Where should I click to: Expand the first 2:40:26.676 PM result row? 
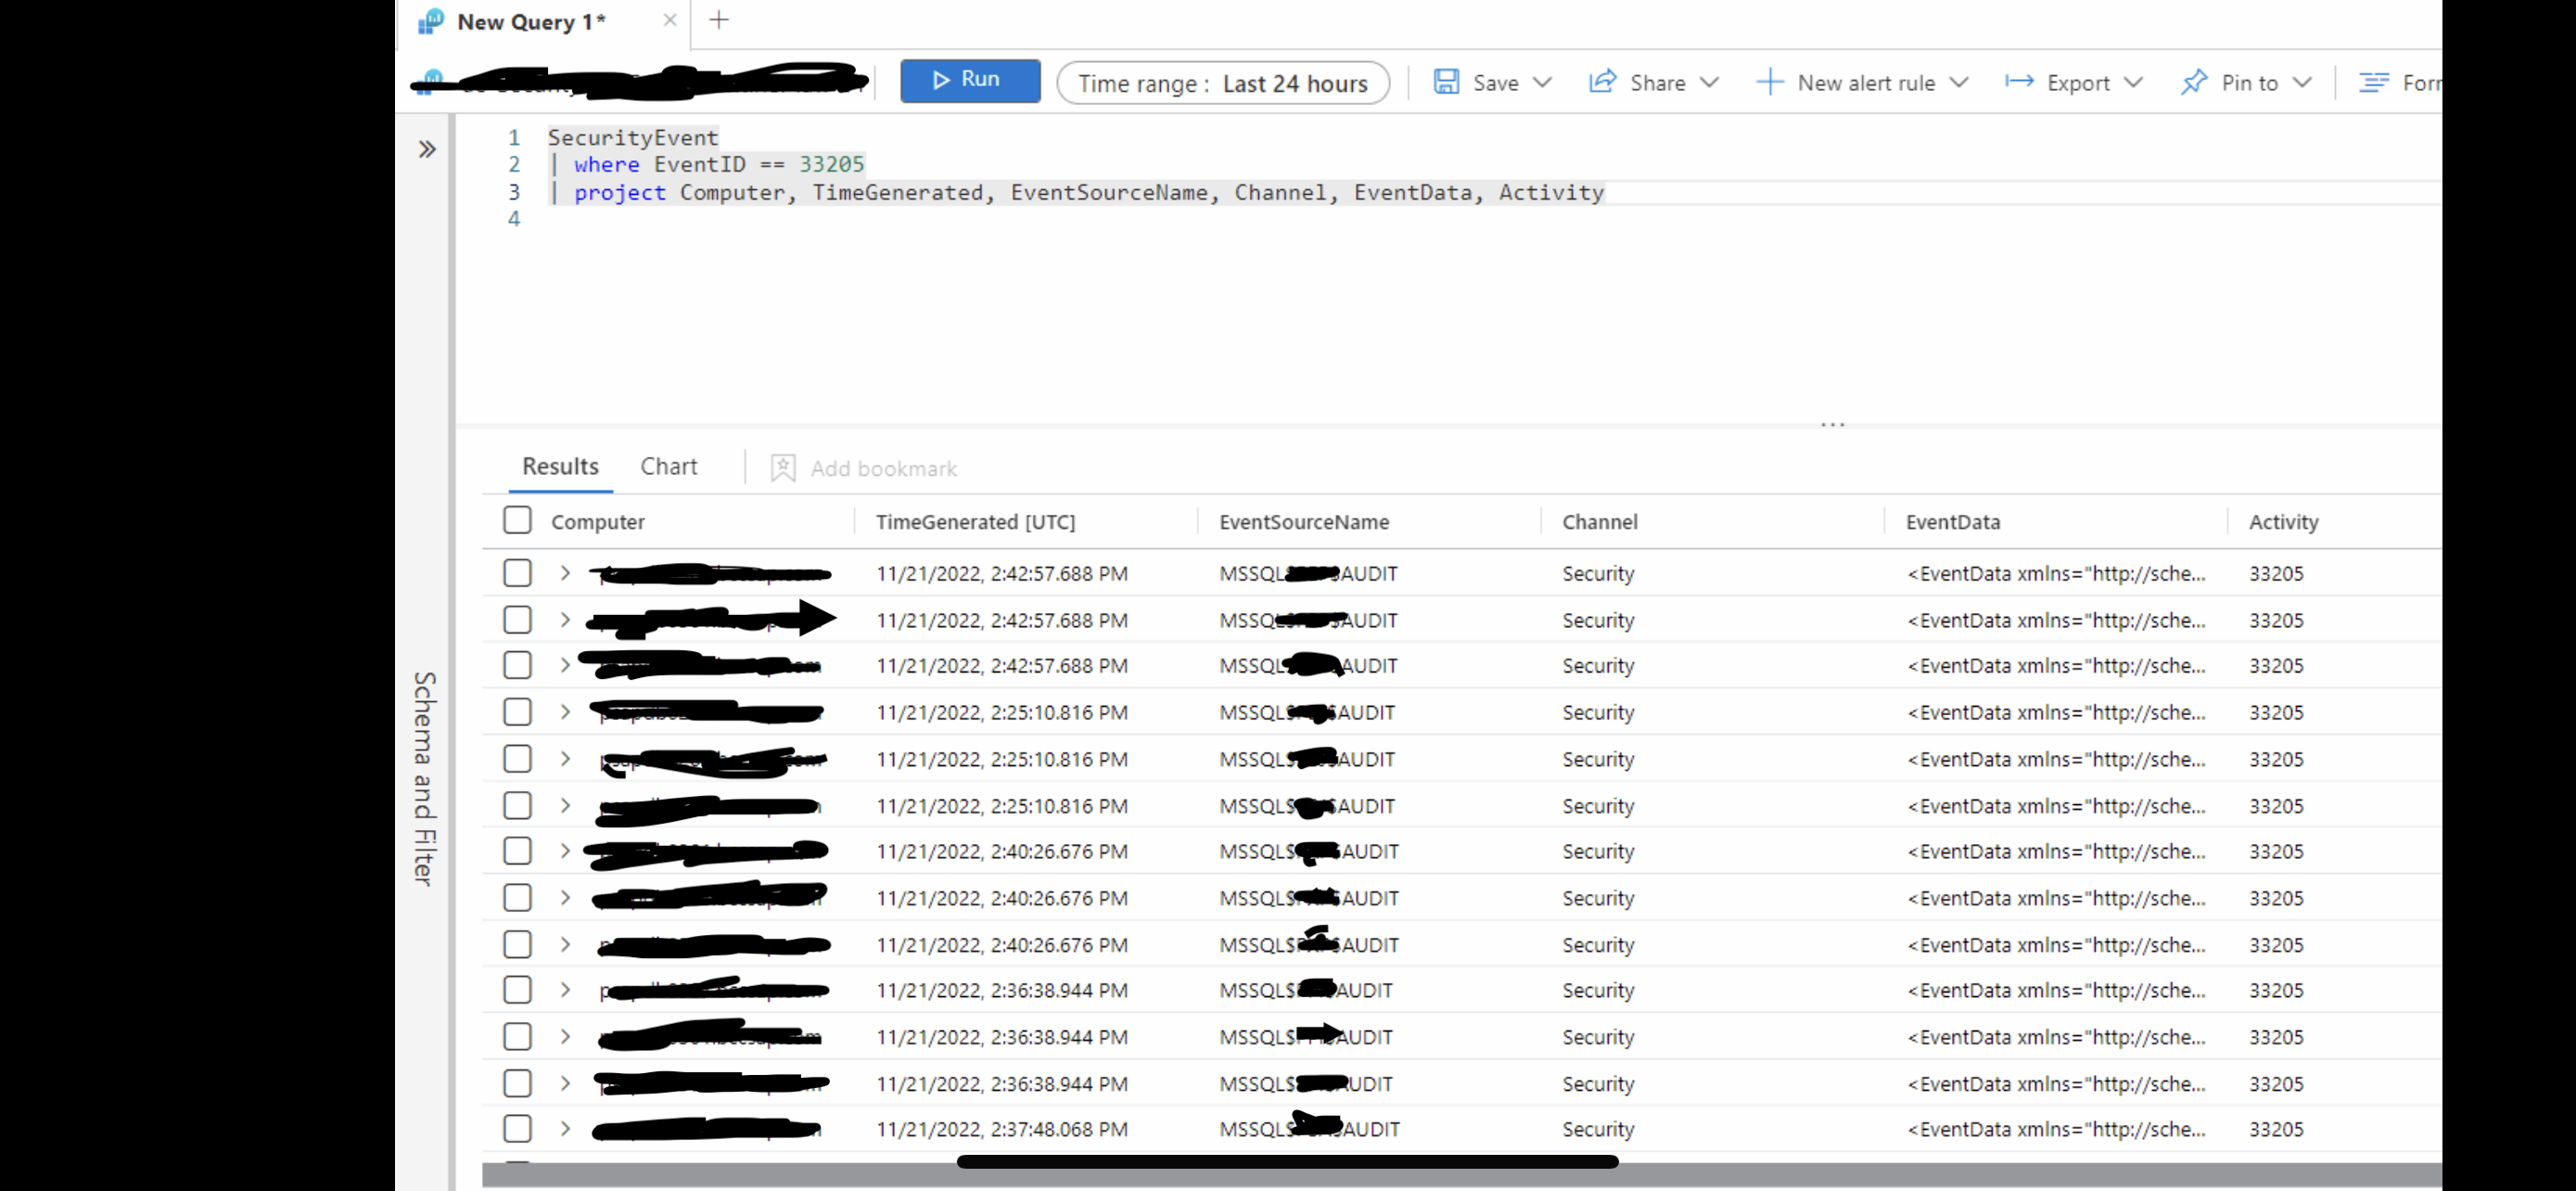[565, 851]
